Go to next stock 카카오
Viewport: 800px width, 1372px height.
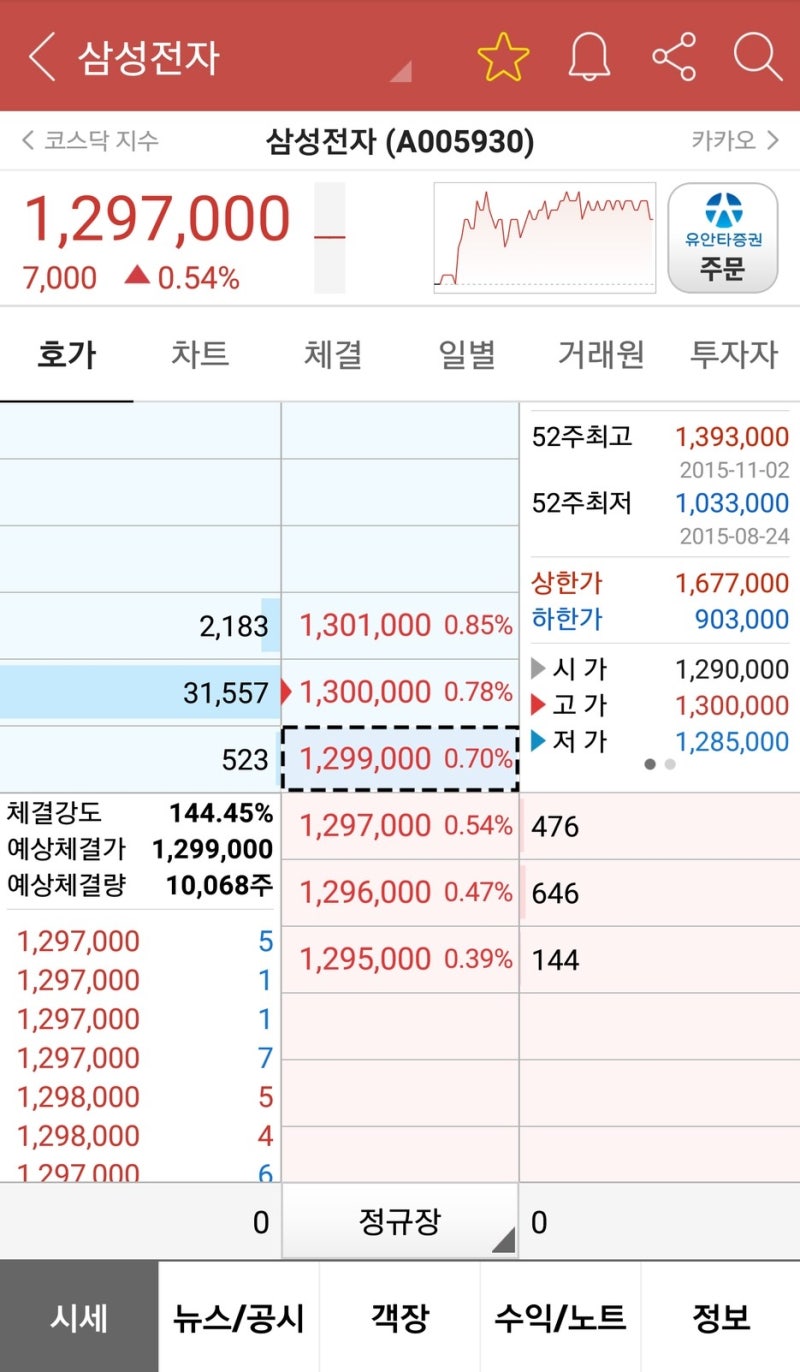tap(734, 141)
